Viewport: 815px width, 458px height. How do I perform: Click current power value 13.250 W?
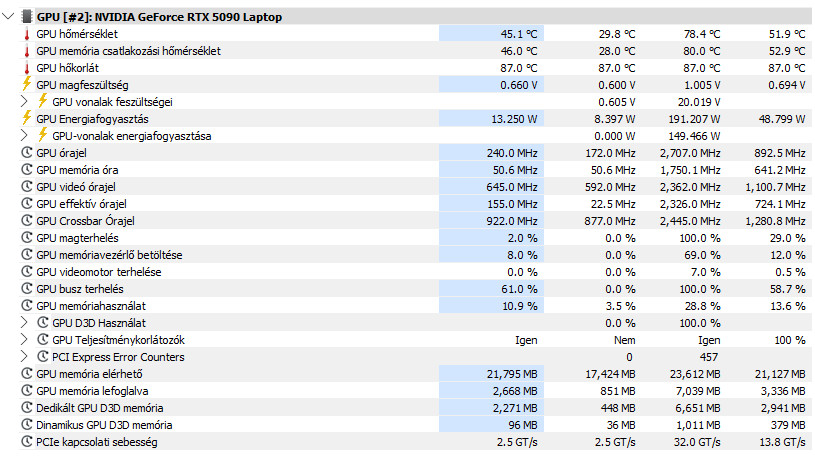pyautogui.click(x=514, y=119)
